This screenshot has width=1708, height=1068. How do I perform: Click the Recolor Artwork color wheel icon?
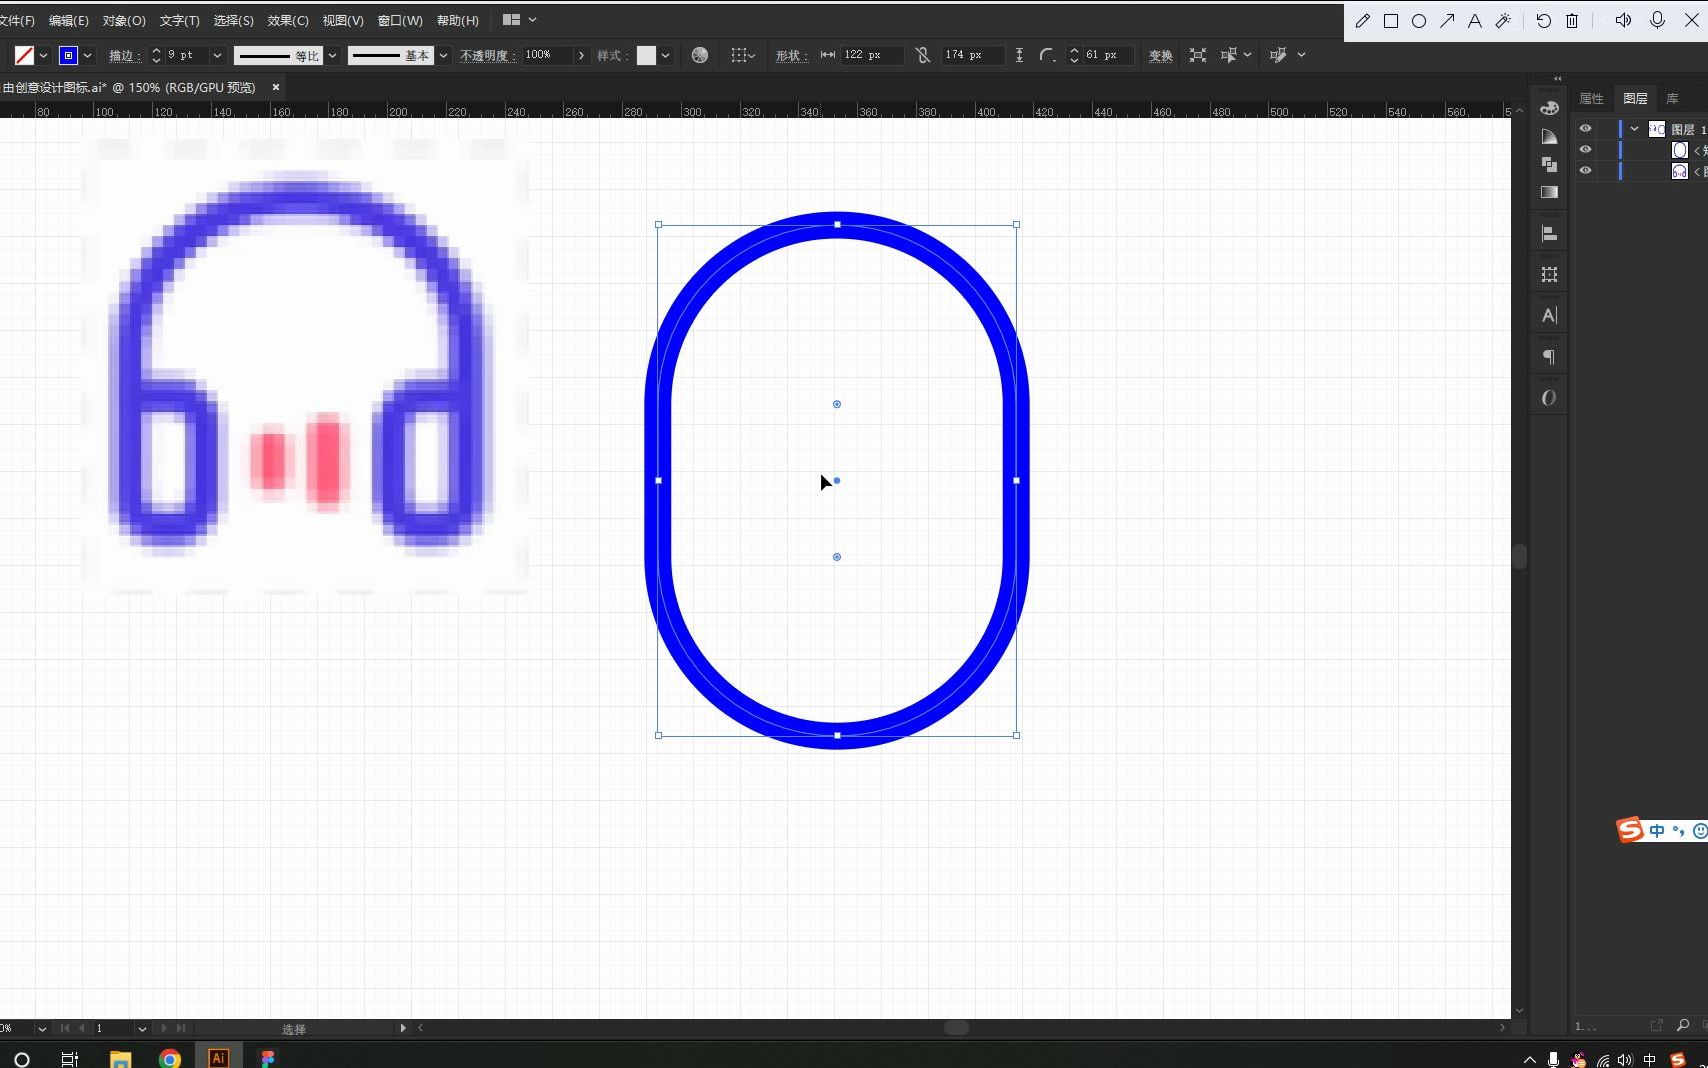pos(700,55)
